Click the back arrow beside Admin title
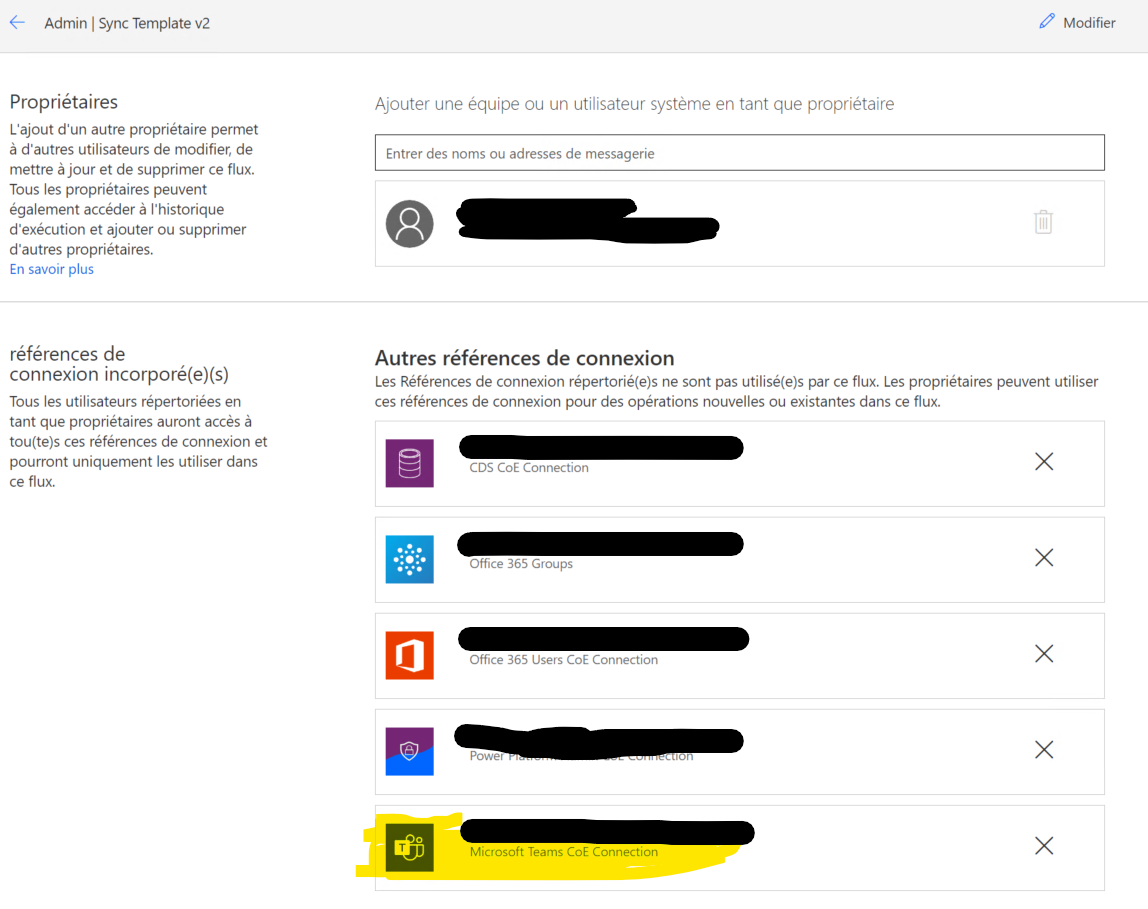This screenshot has width=1148, height=909. pyautogui.click(x=18, y=23)
